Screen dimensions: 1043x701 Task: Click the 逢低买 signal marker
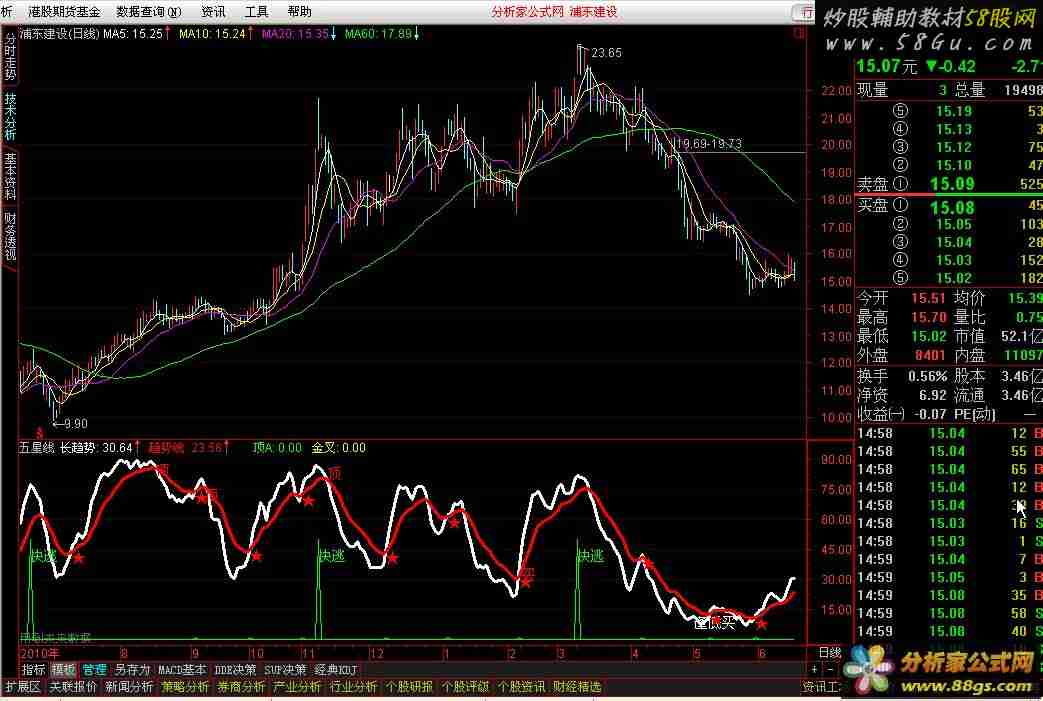point(714,623)
